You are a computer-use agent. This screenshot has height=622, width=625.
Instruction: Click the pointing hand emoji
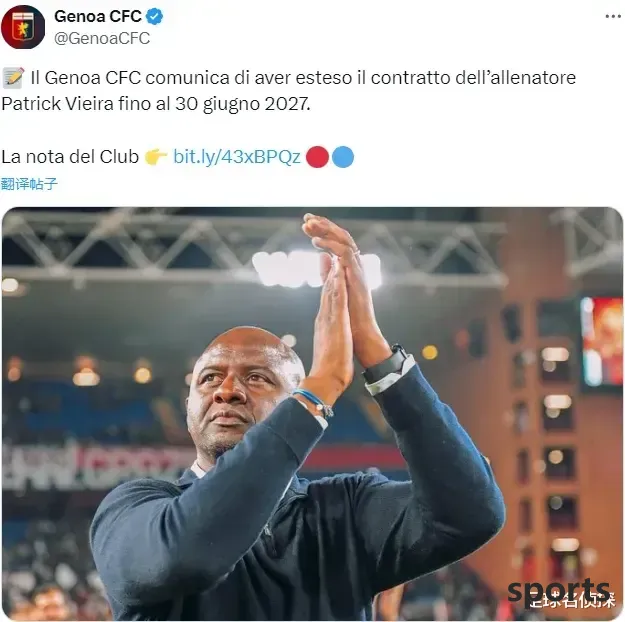156,157
